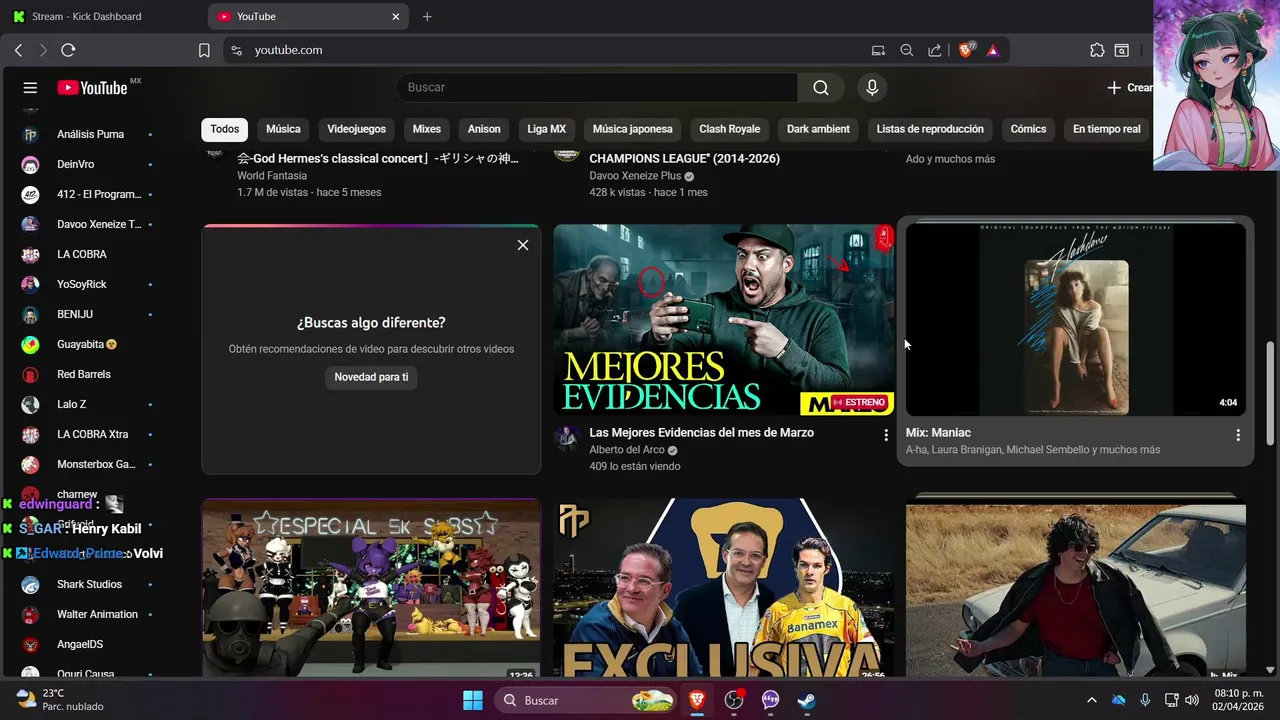Reload the page with refresh icon
The width and height of the screenshot is (1280, 720).
click(x=68, y=50)
